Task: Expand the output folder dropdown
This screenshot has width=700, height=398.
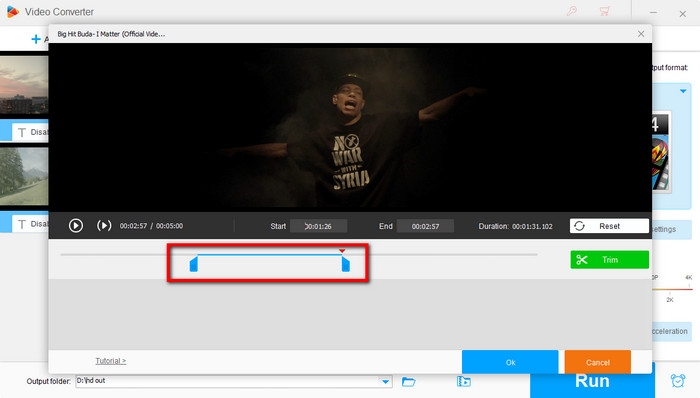Action: pos(385,381)
